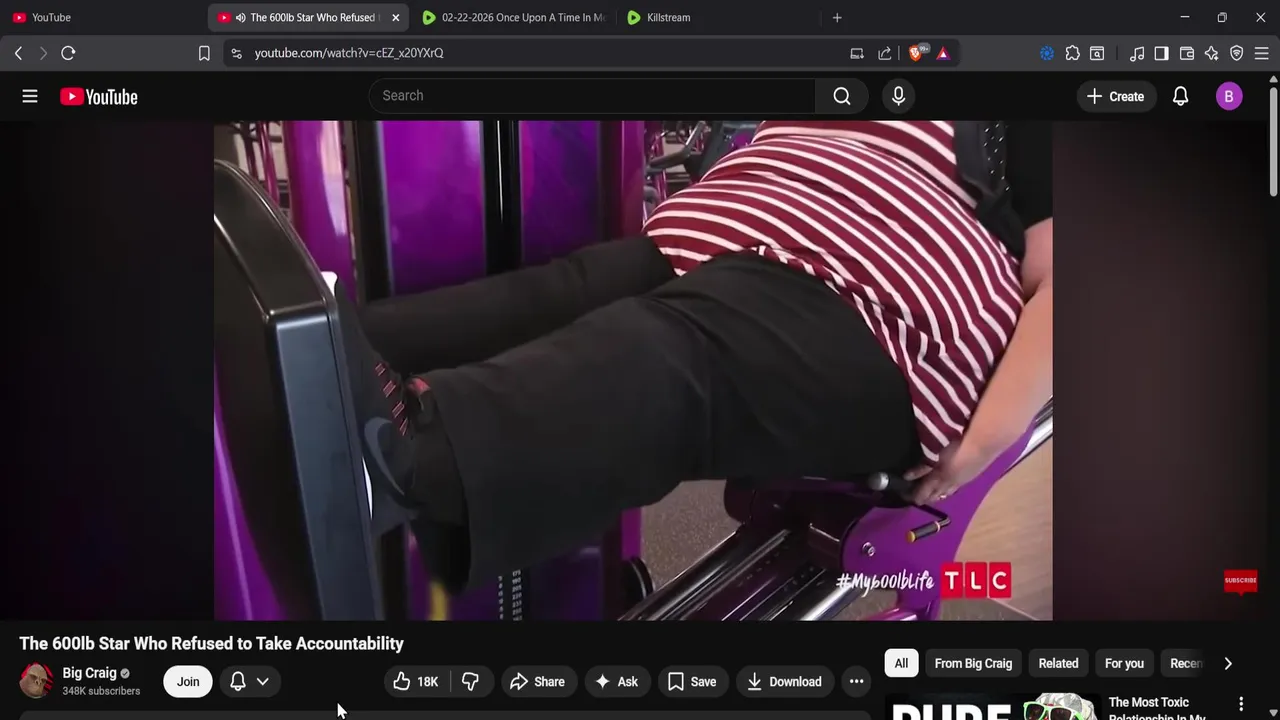This screenshot has width=1280, height=720.
Task: Select the From Big Craig chip
Action: (973, 663)
